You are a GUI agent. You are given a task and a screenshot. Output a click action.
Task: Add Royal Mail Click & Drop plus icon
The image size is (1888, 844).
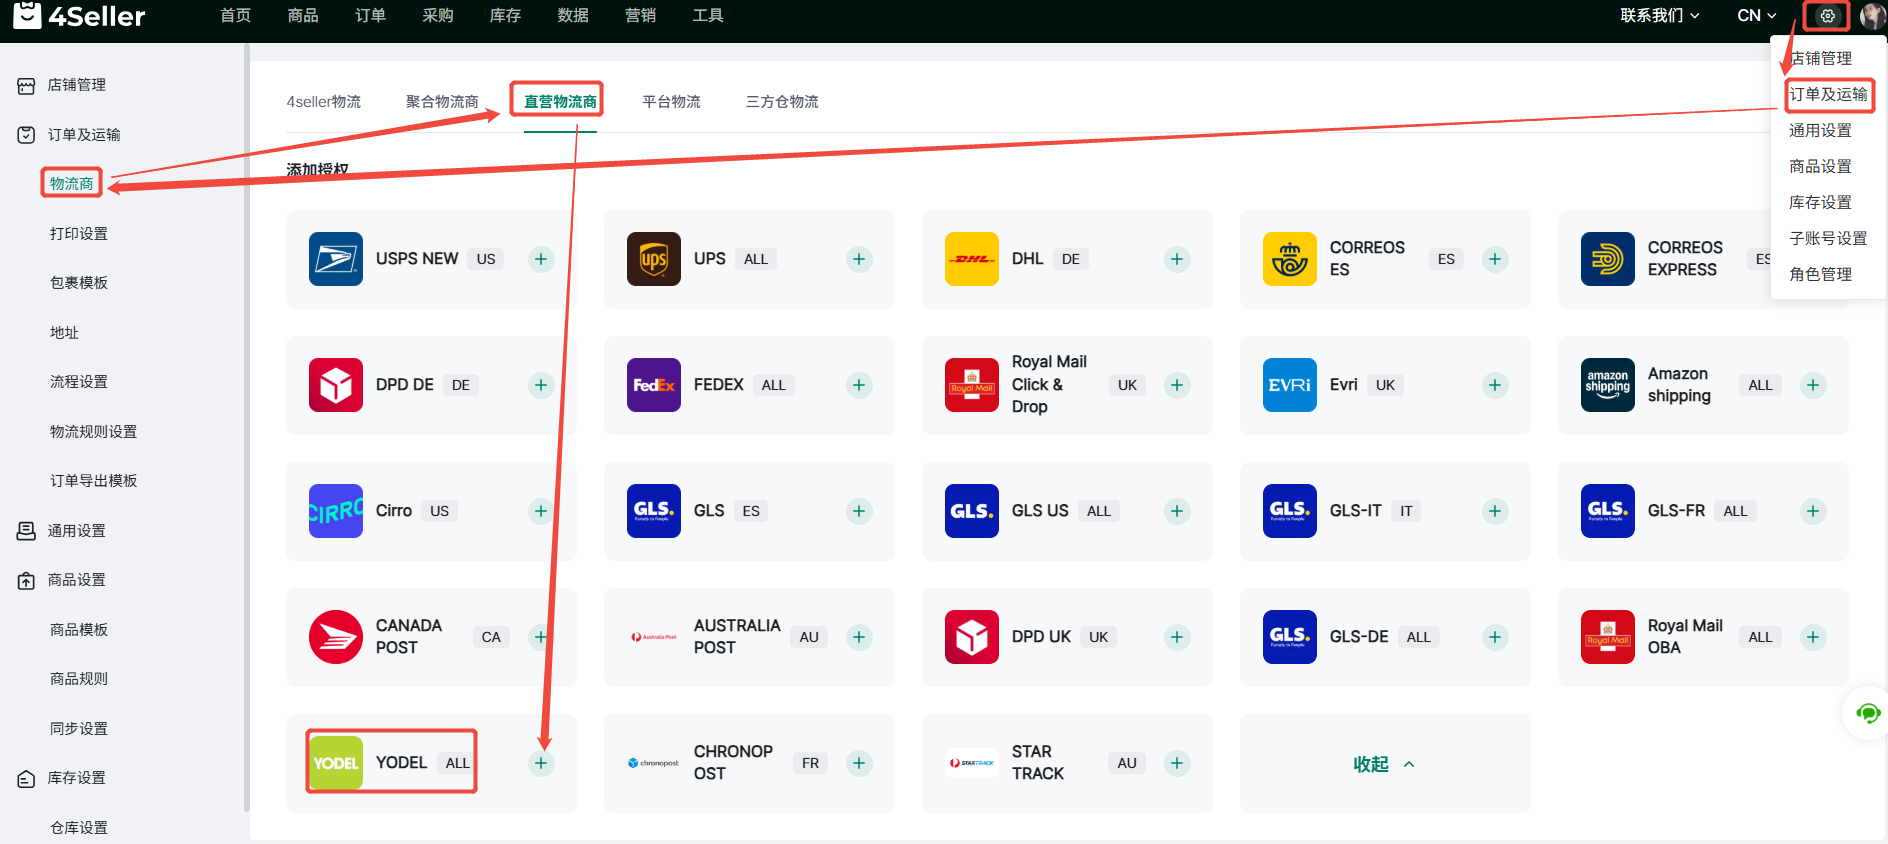[1177, 385]
